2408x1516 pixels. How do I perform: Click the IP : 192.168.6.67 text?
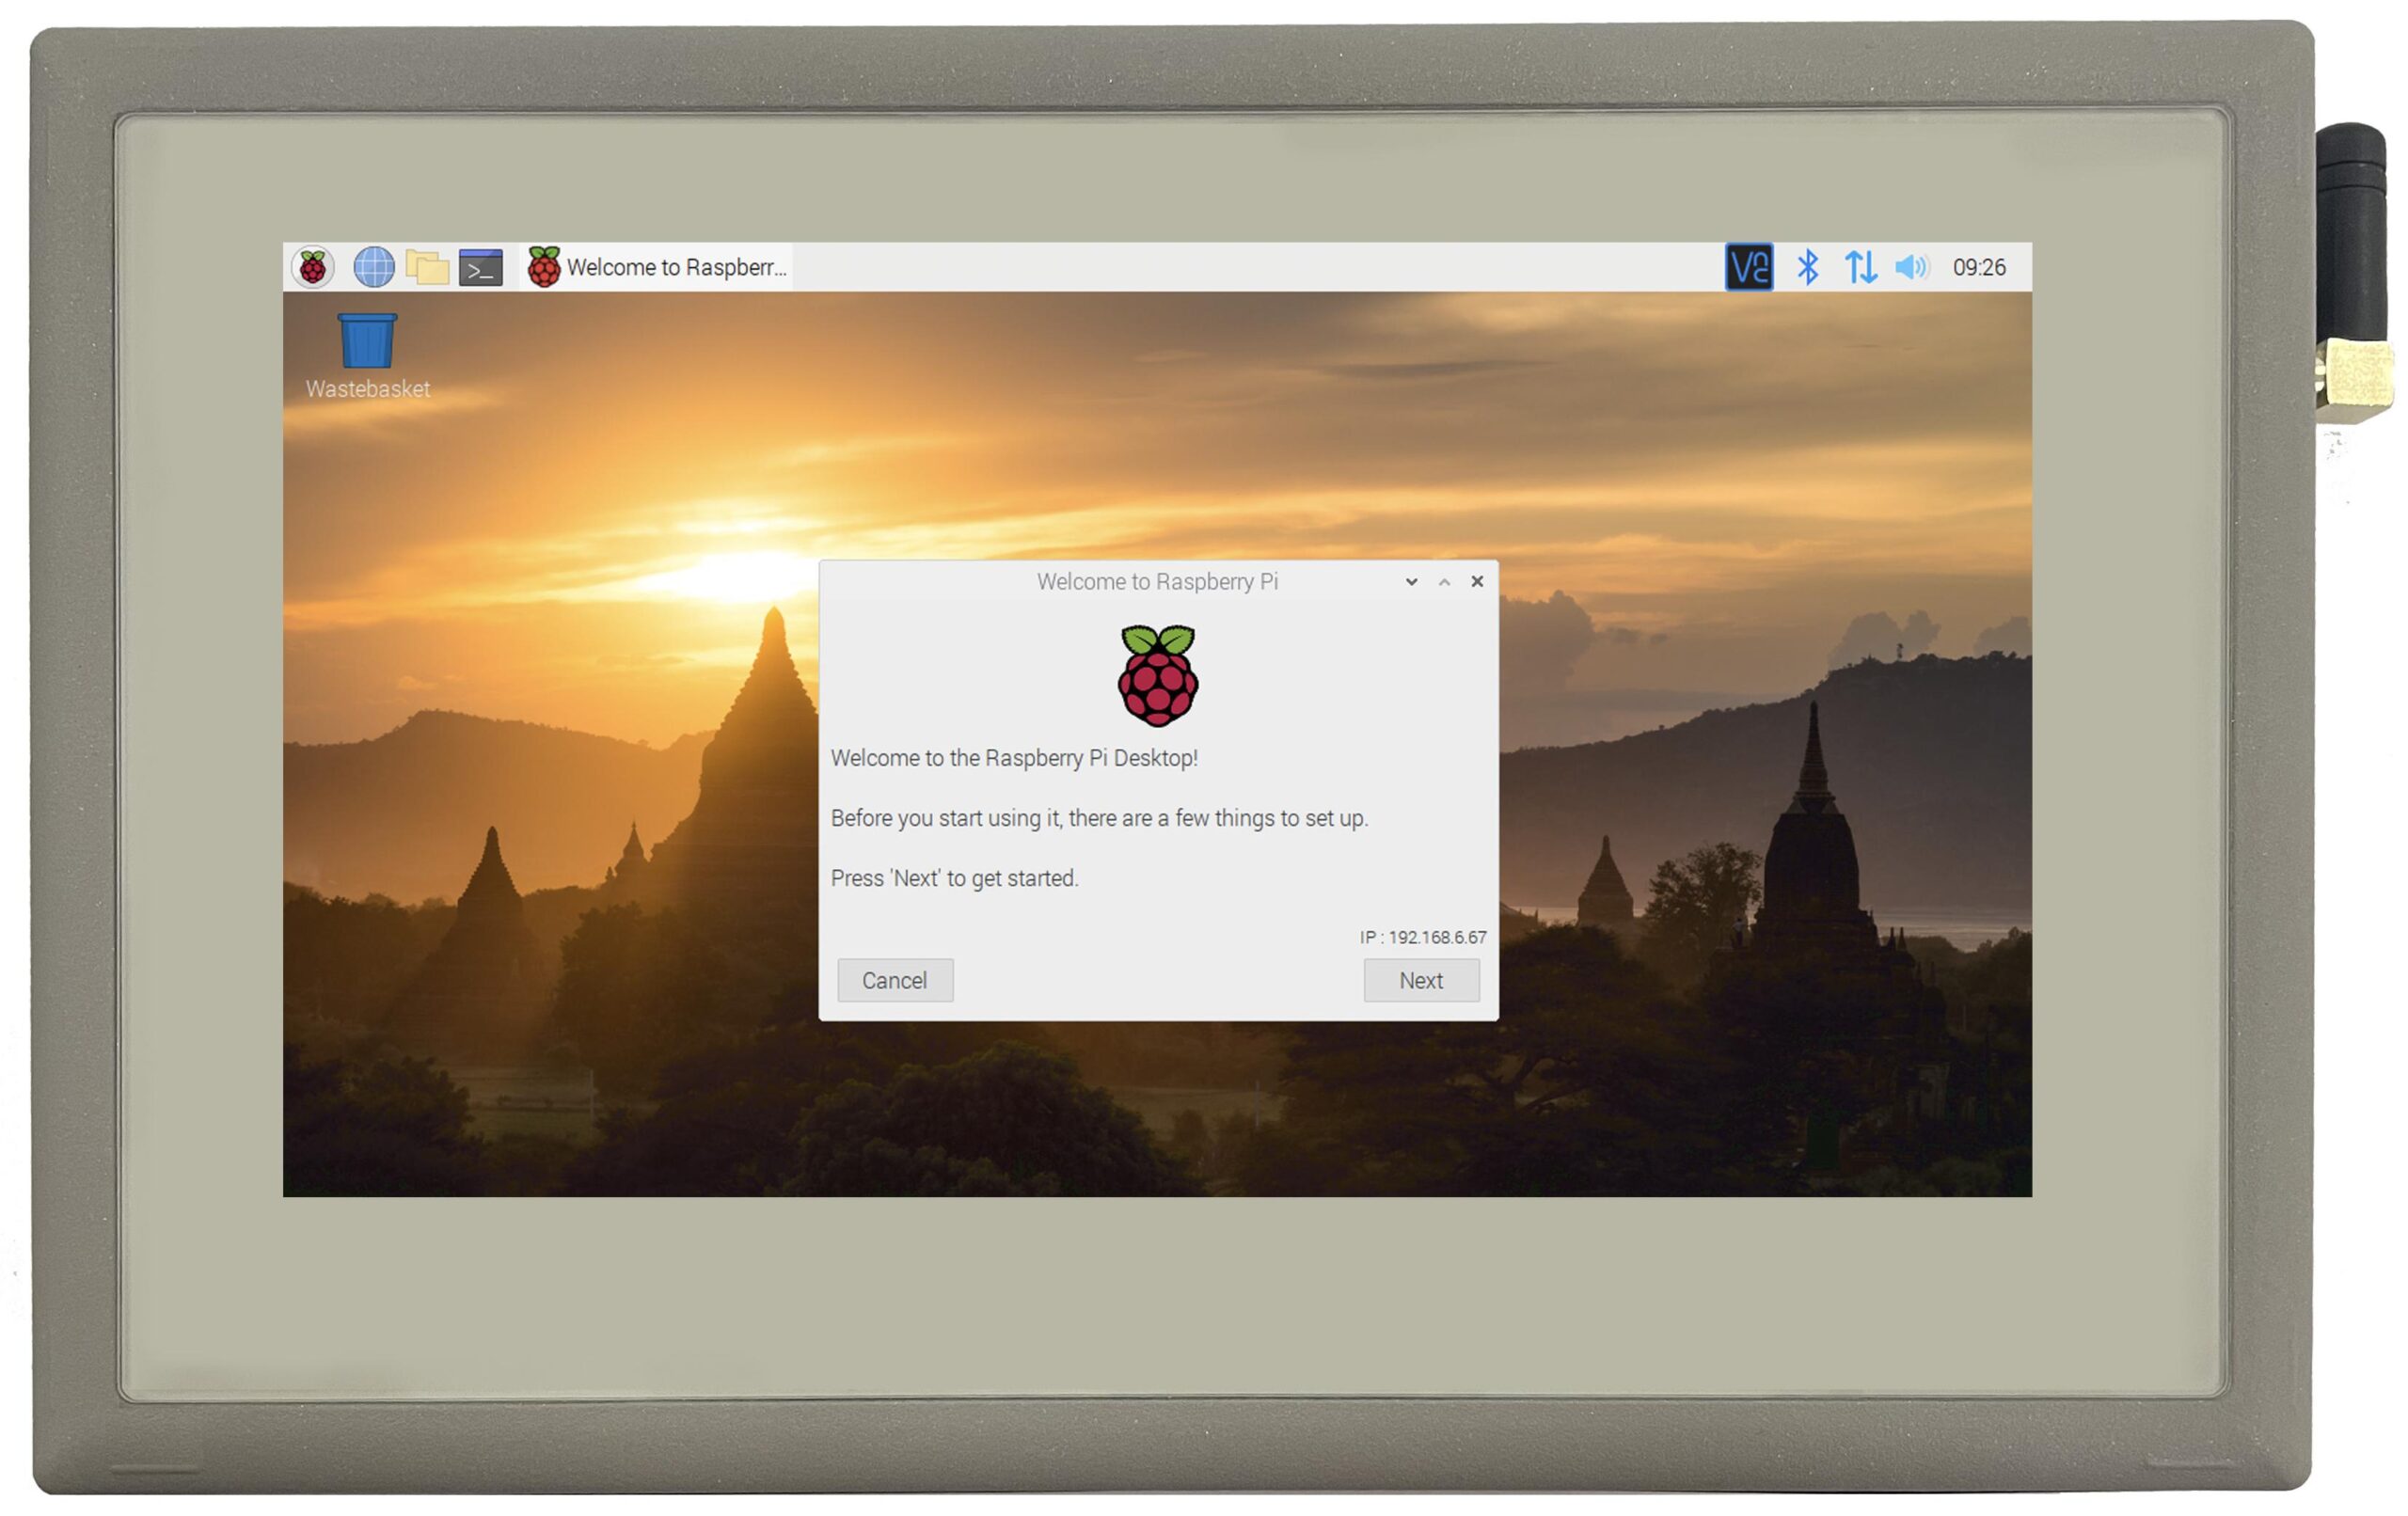coord(1422,937)
